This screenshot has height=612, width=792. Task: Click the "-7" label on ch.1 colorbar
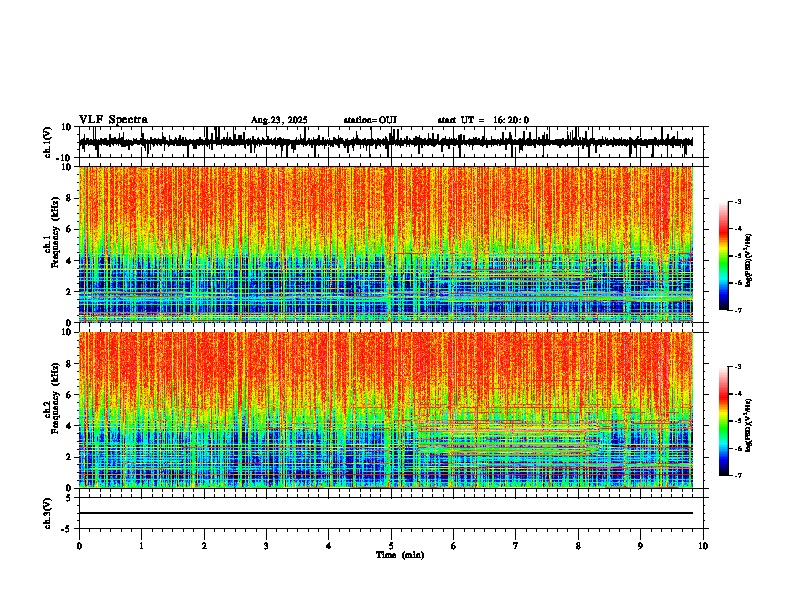738,310
